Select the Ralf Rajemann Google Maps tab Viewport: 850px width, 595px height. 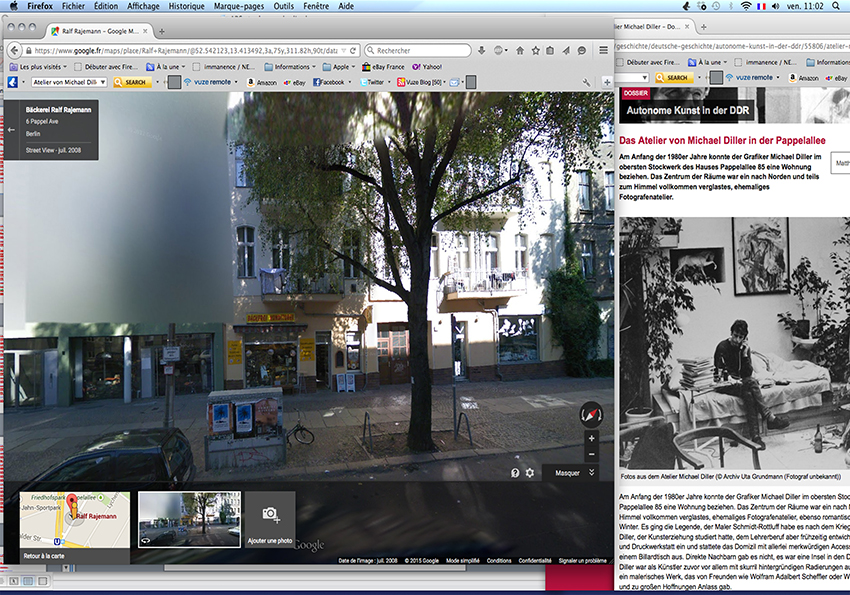[x=99, y=31]
